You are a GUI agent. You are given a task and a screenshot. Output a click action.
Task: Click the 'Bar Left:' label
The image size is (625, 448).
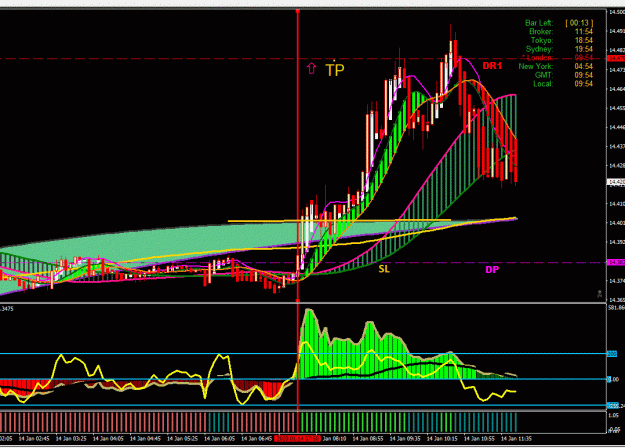click(539, 23)
